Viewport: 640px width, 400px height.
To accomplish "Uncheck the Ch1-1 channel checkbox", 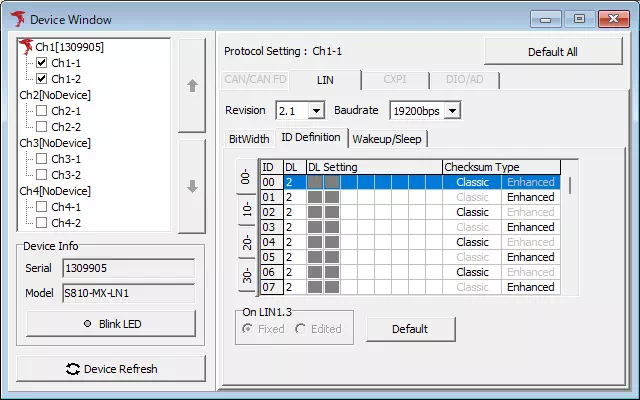I will pos(42,62).
